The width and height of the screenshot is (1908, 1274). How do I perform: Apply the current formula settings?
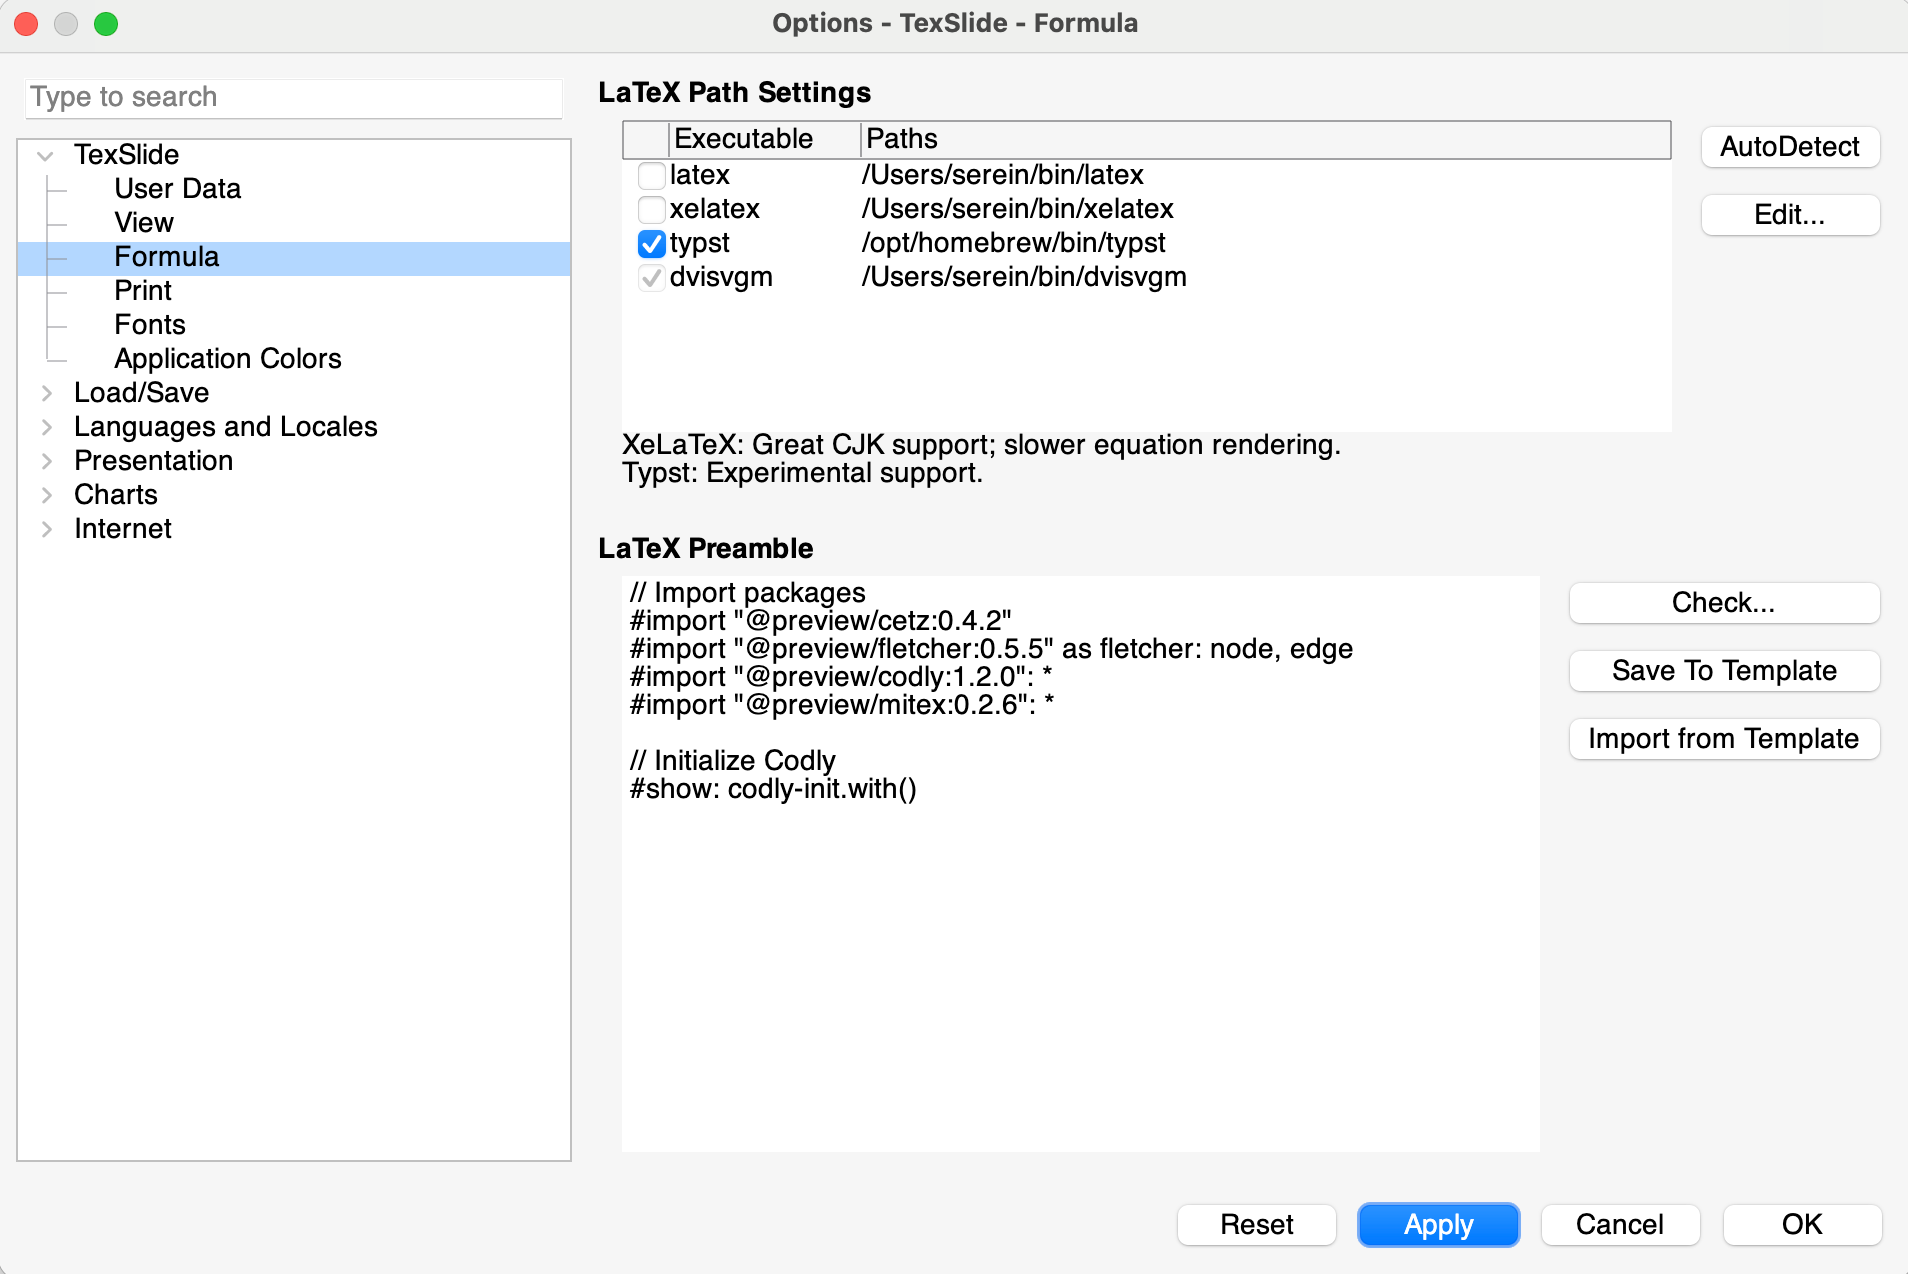tap(1437, 1225)
